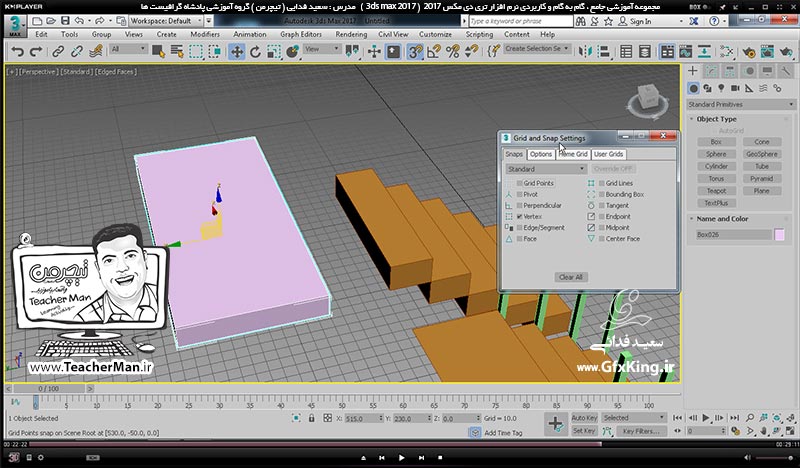Enable the Endpoint snap checkbox
Viewport: 800px width, 468px height.
click(x=602, y=217)
